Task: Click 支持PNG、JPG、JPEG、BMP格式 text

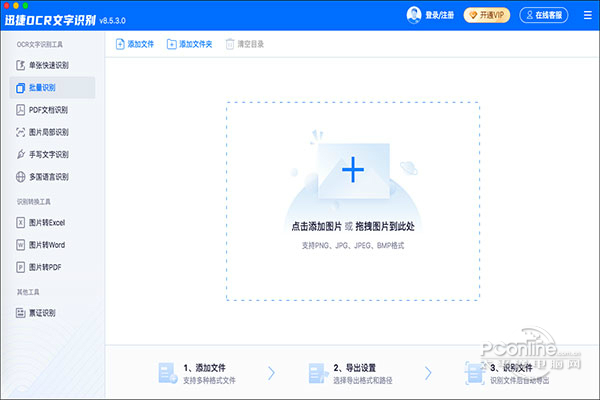Action: [353, 245]
